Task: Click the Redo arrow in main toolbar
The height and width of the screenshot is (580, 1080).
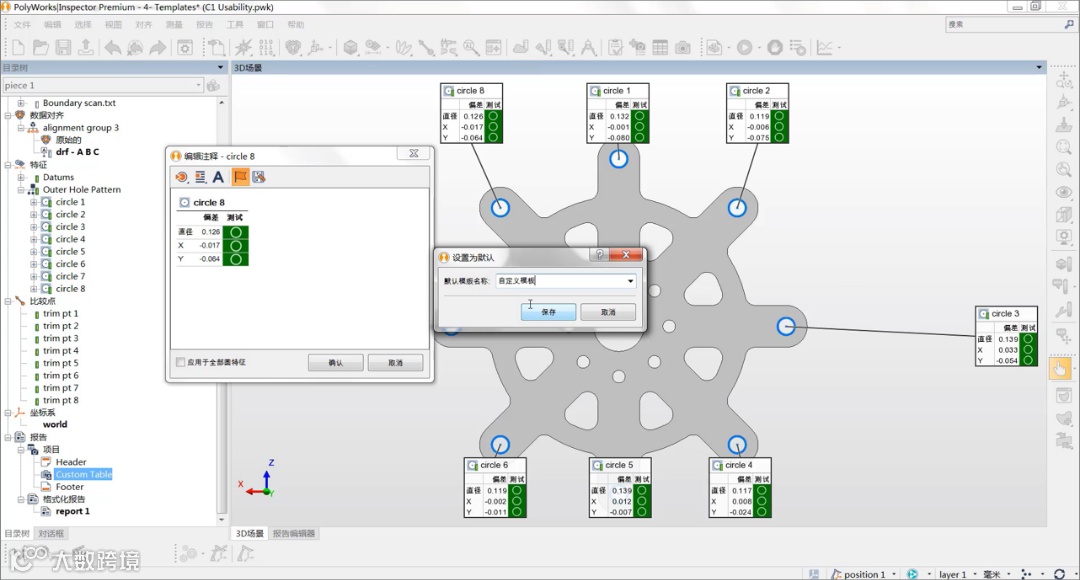Action: coord(158,48)
